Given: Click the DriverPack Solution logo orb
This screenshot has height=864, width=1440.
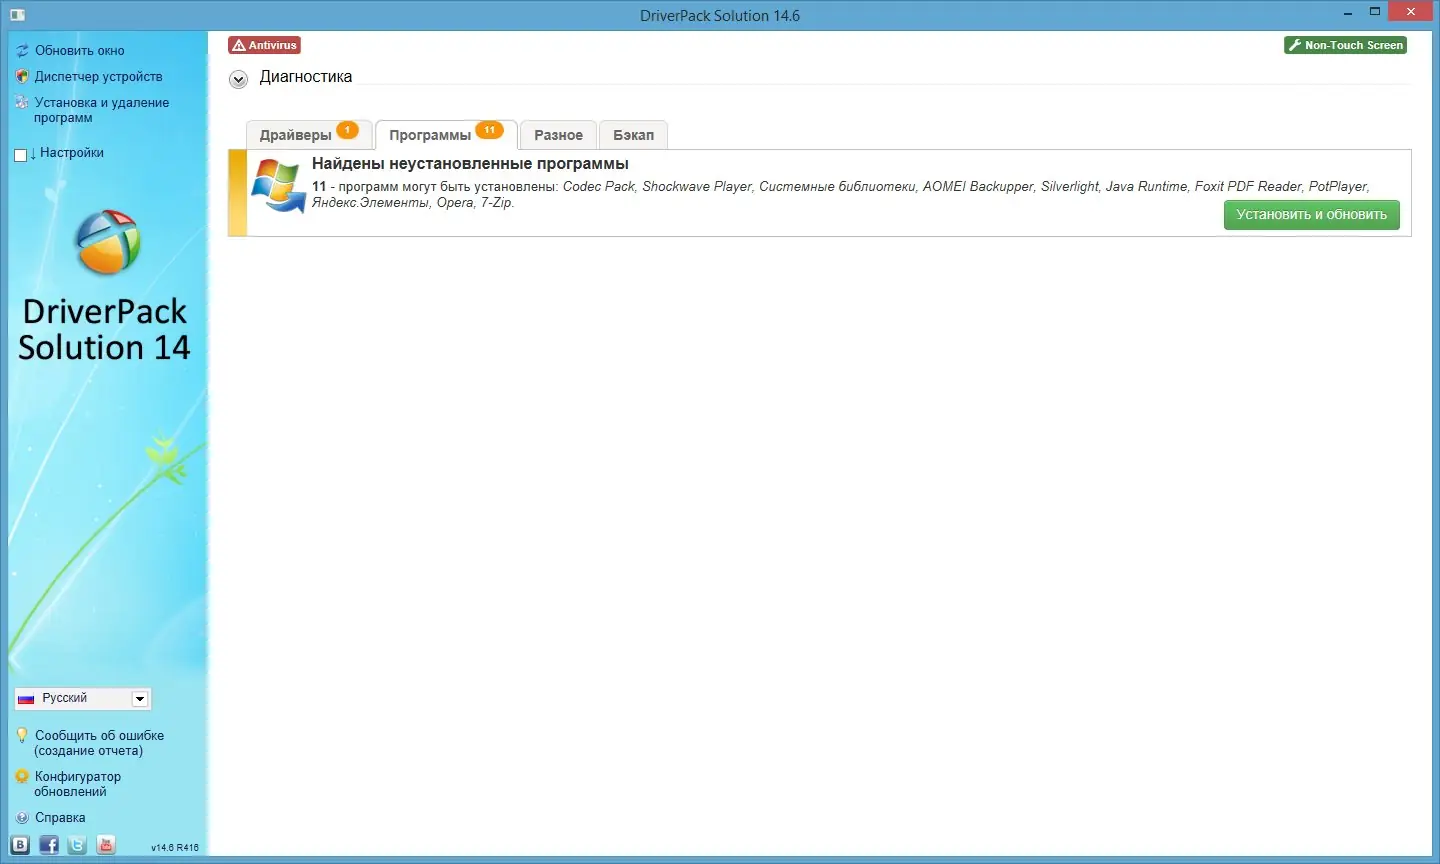Looking at the screenshot, I should pyautogui.click(x=108, y=242).
